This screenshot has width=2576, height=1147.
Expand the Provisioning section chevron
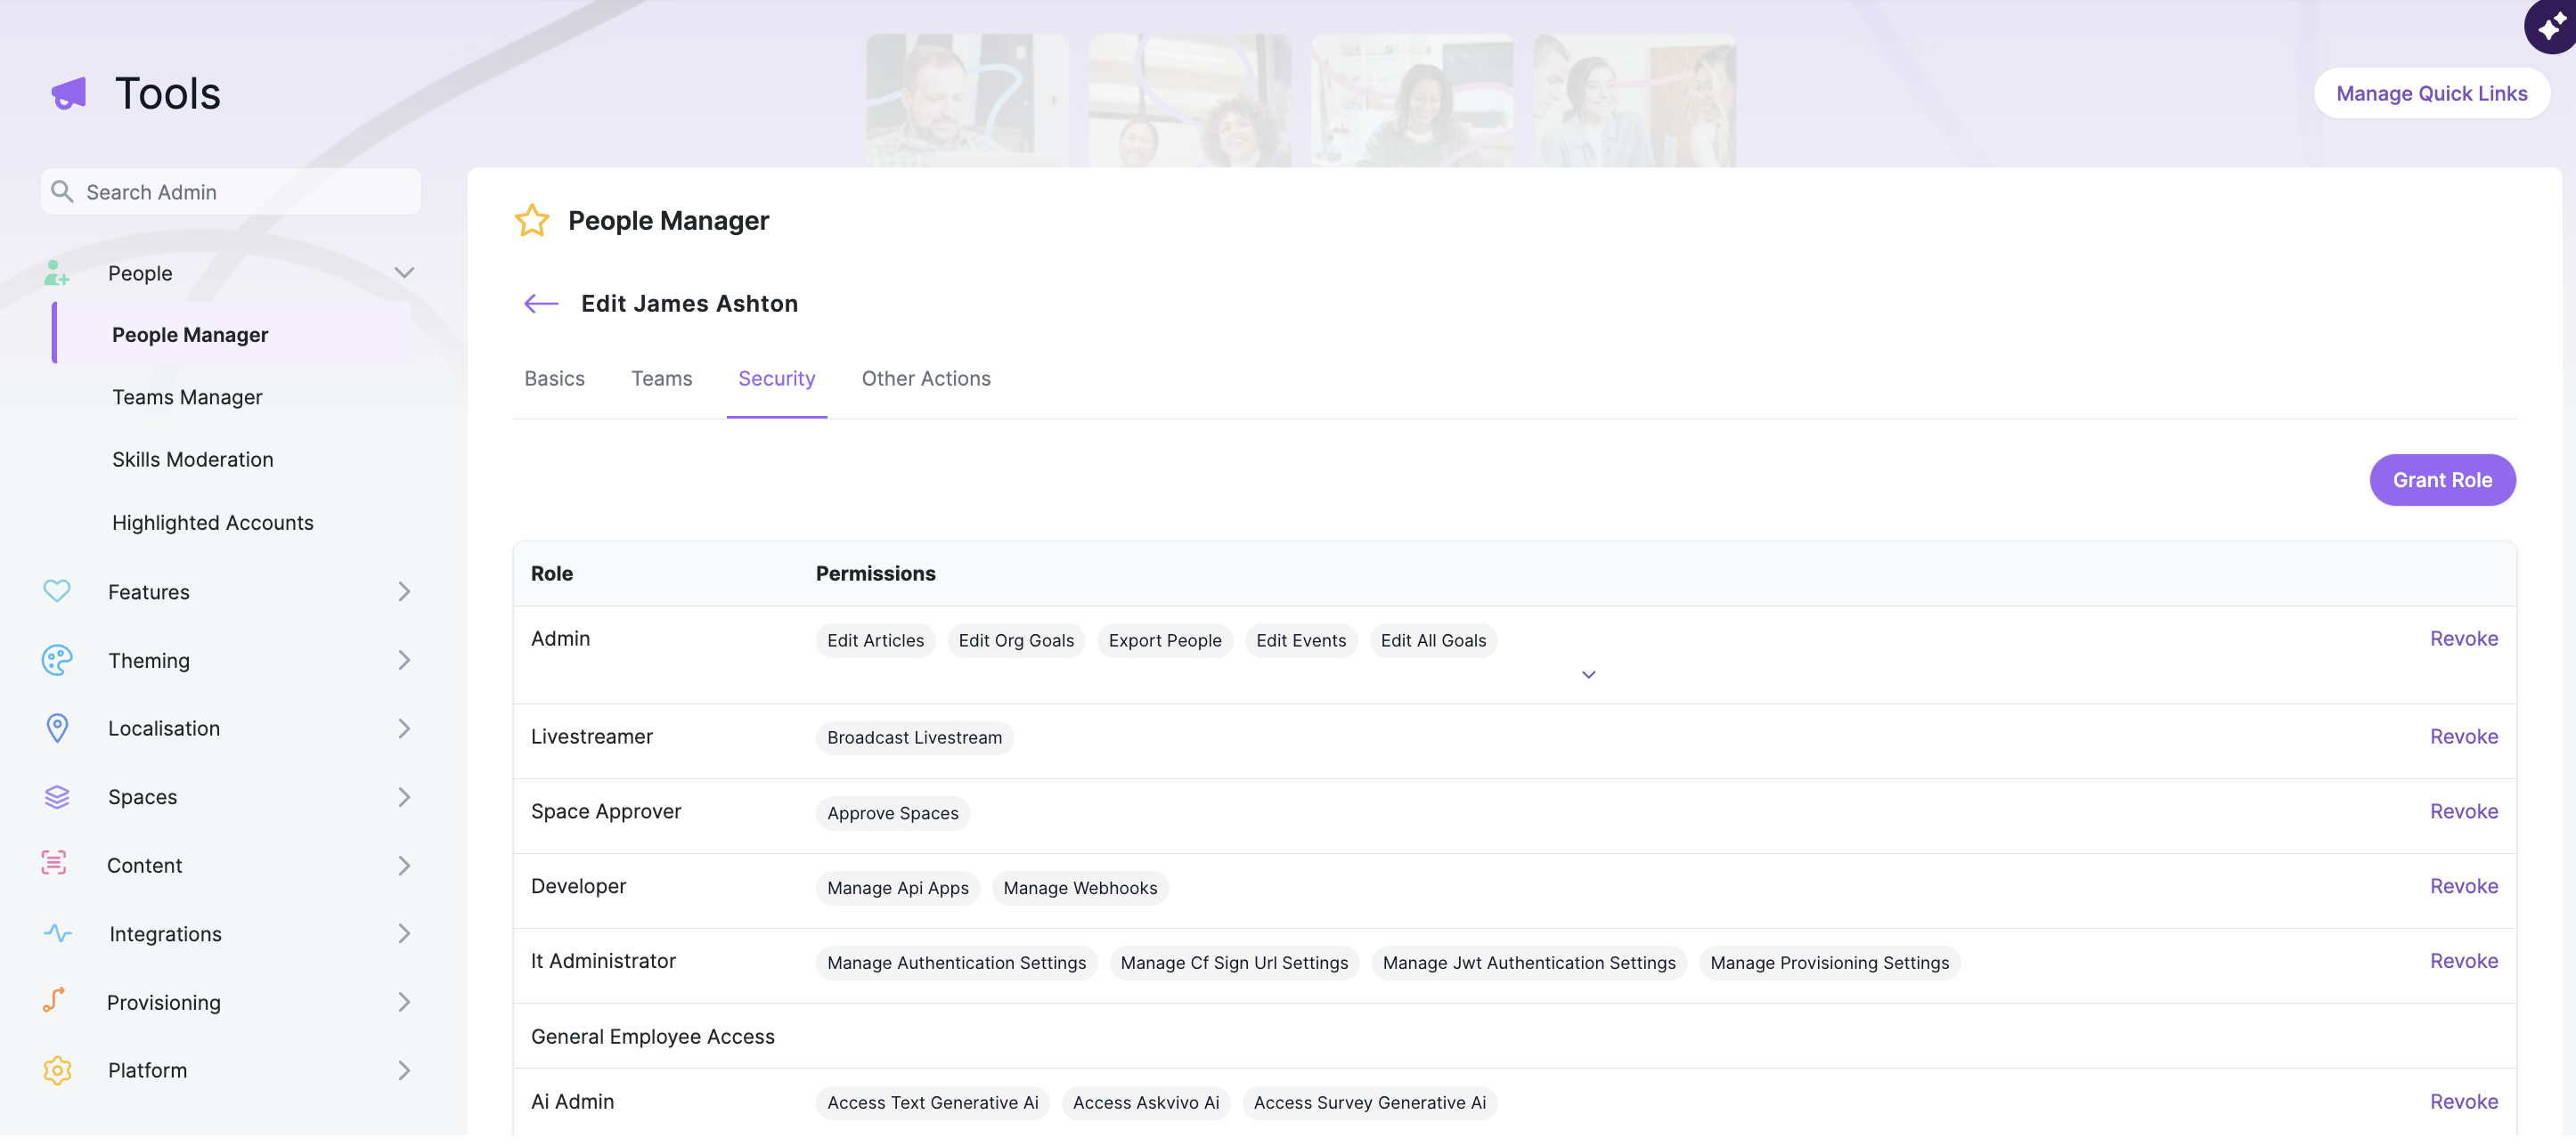point(404,1002)
